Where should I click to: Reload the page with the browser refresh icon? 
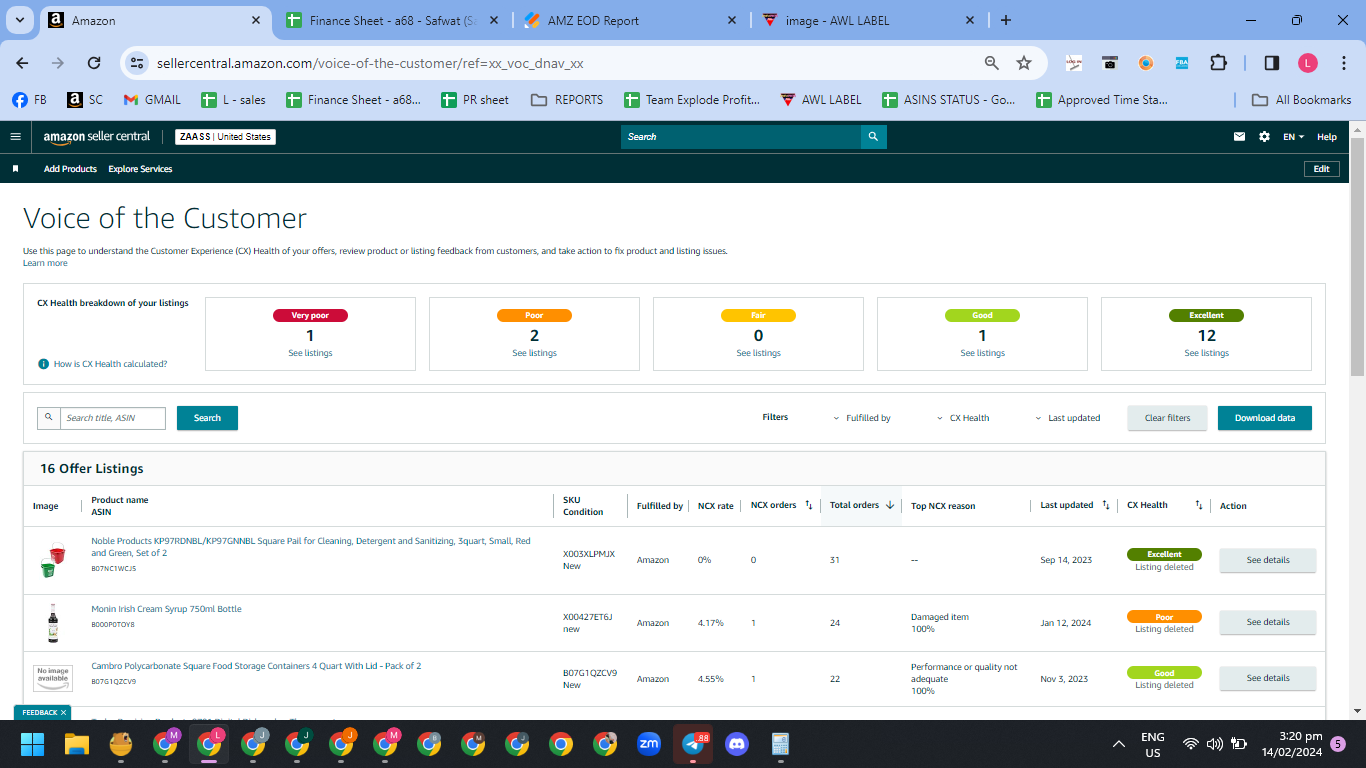[x=94, y=63]
